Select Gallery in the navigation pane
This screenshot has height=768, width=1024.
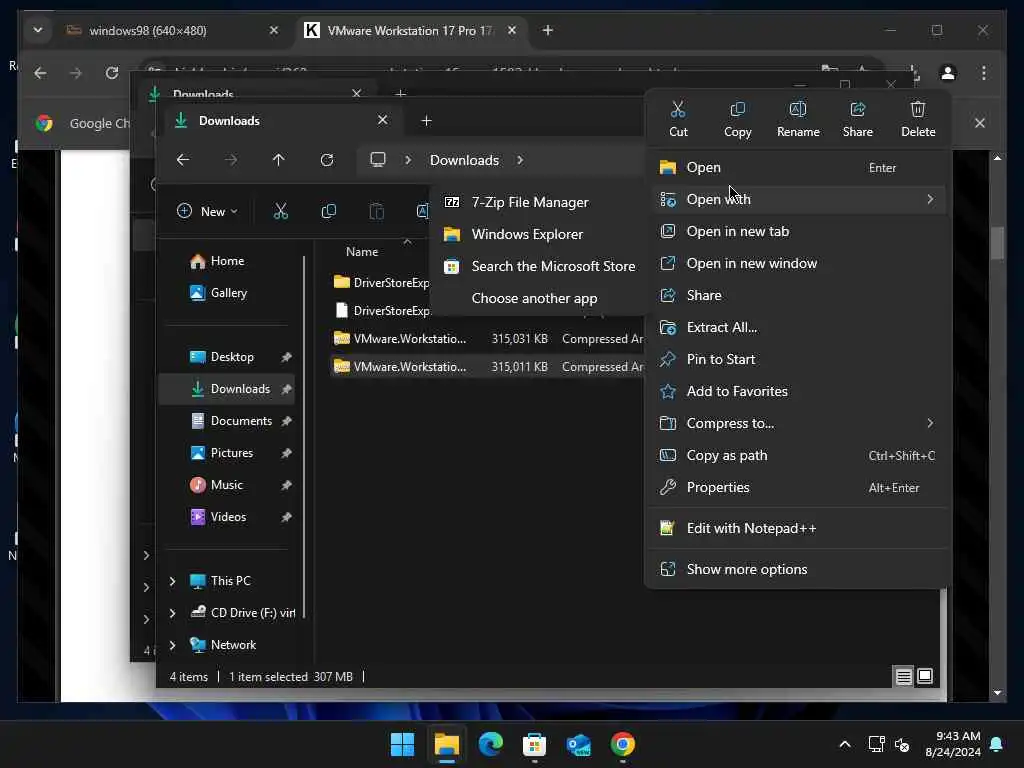227,293
